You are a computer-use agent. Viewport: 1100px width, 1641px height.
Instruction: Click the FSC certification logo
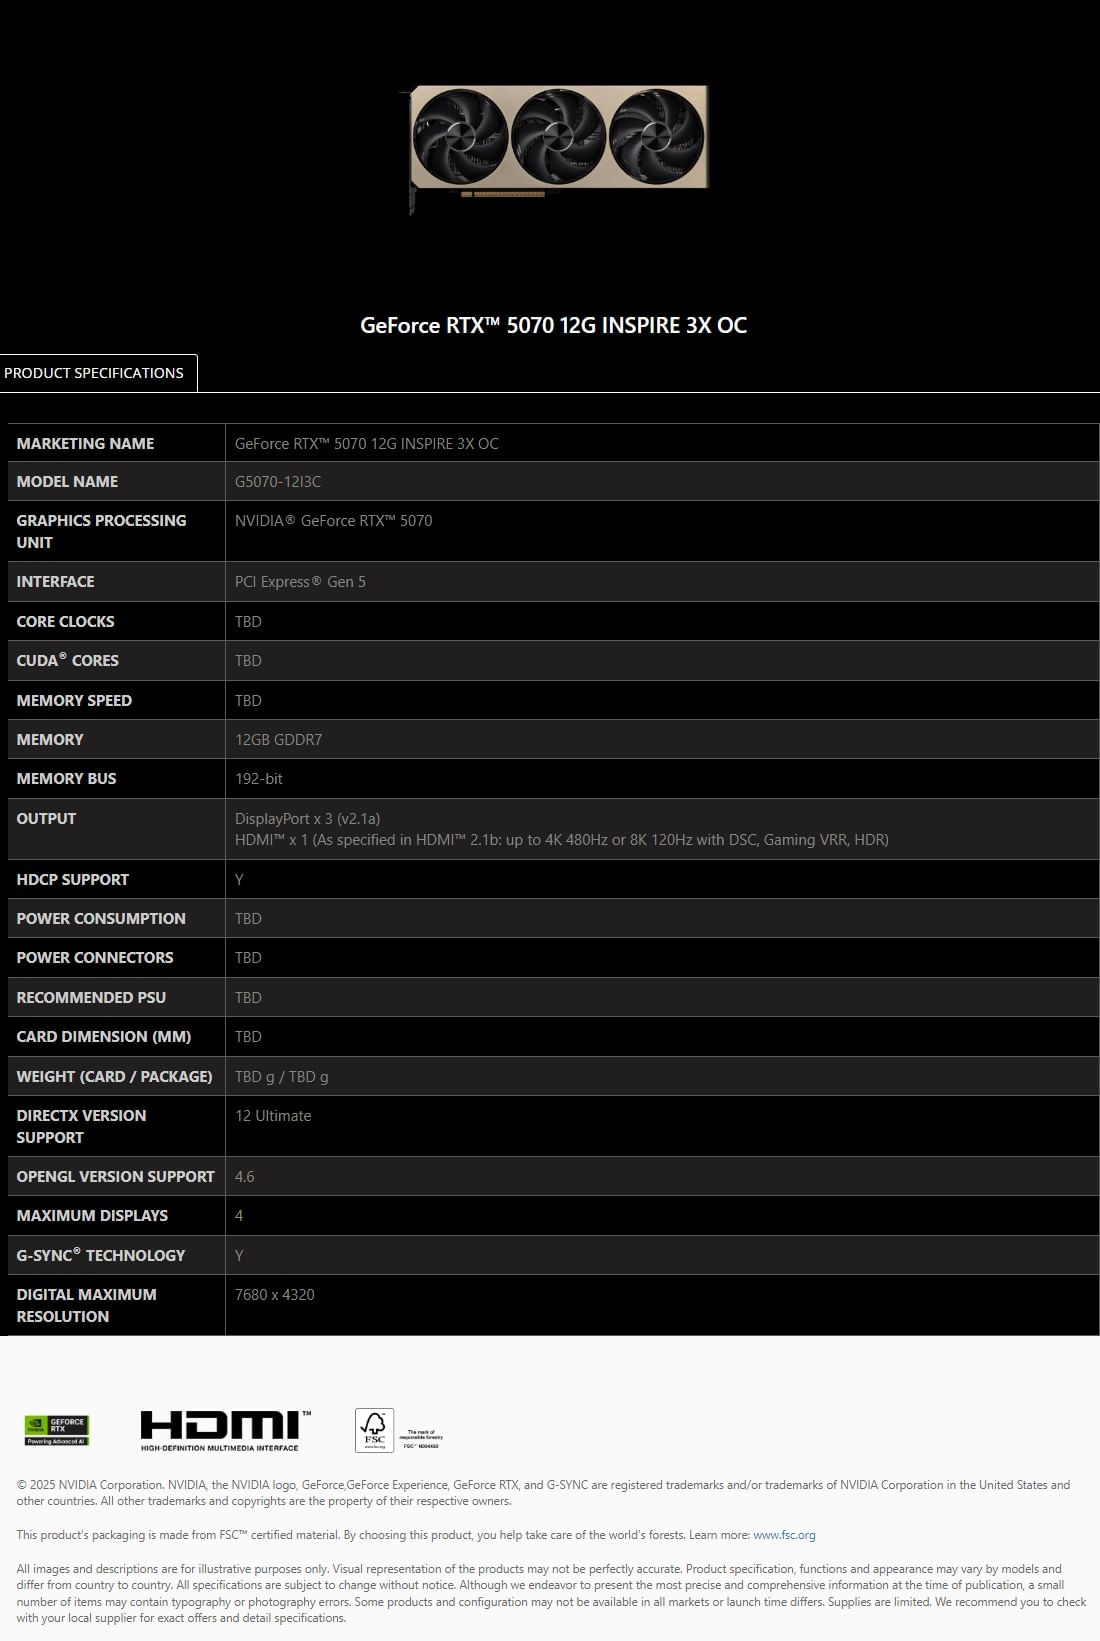[x=399, y=1431]
